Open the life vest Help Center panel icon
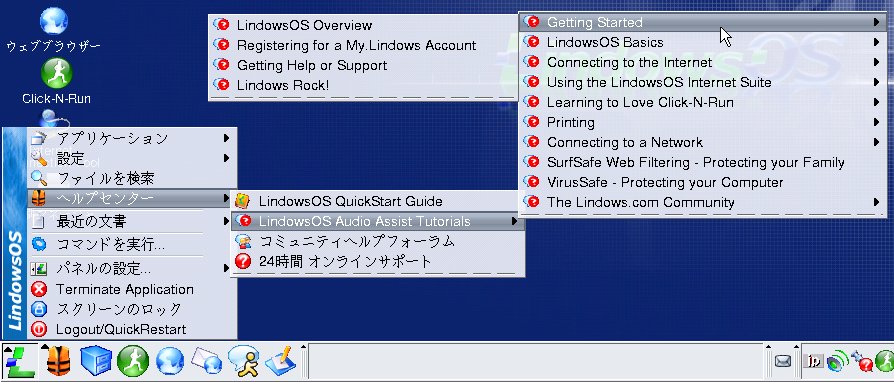 [58, 362]
